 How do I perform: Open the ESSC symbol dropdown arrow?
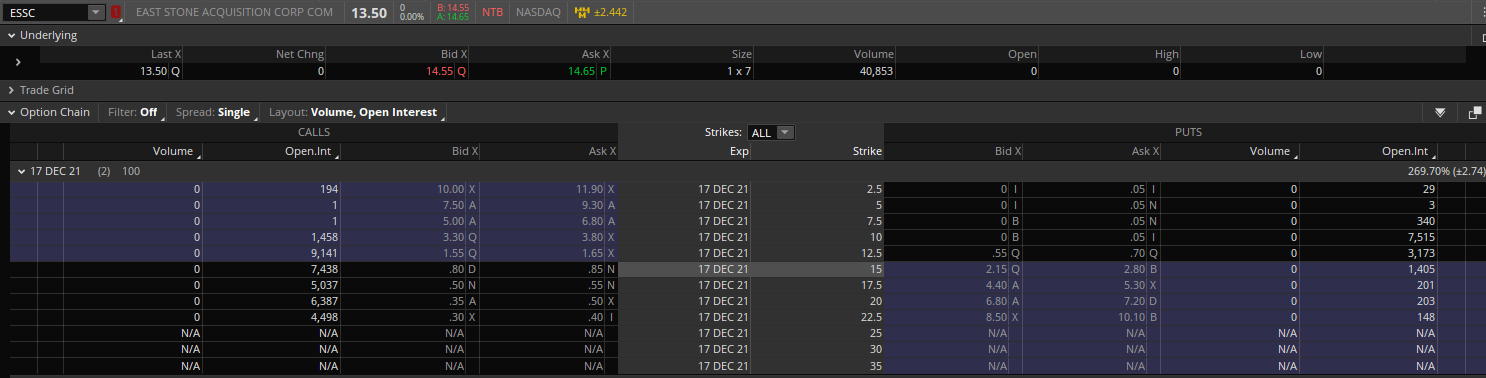tap(96, 13)
